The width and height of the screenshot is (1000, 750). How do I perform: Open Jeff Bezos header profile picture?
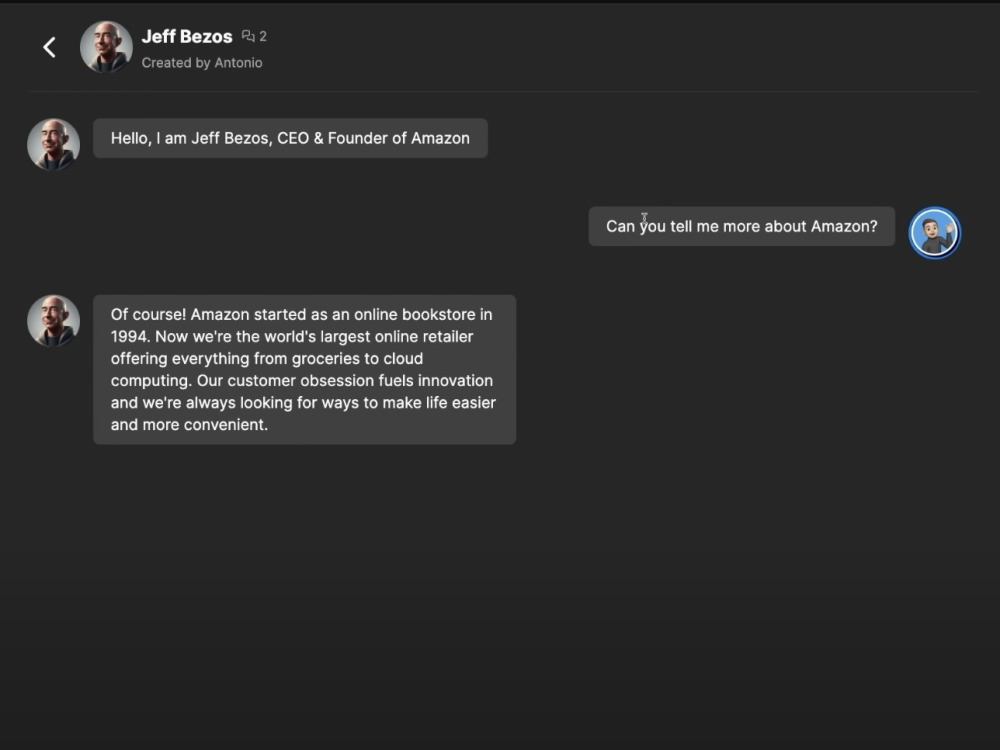click(106, 47)
